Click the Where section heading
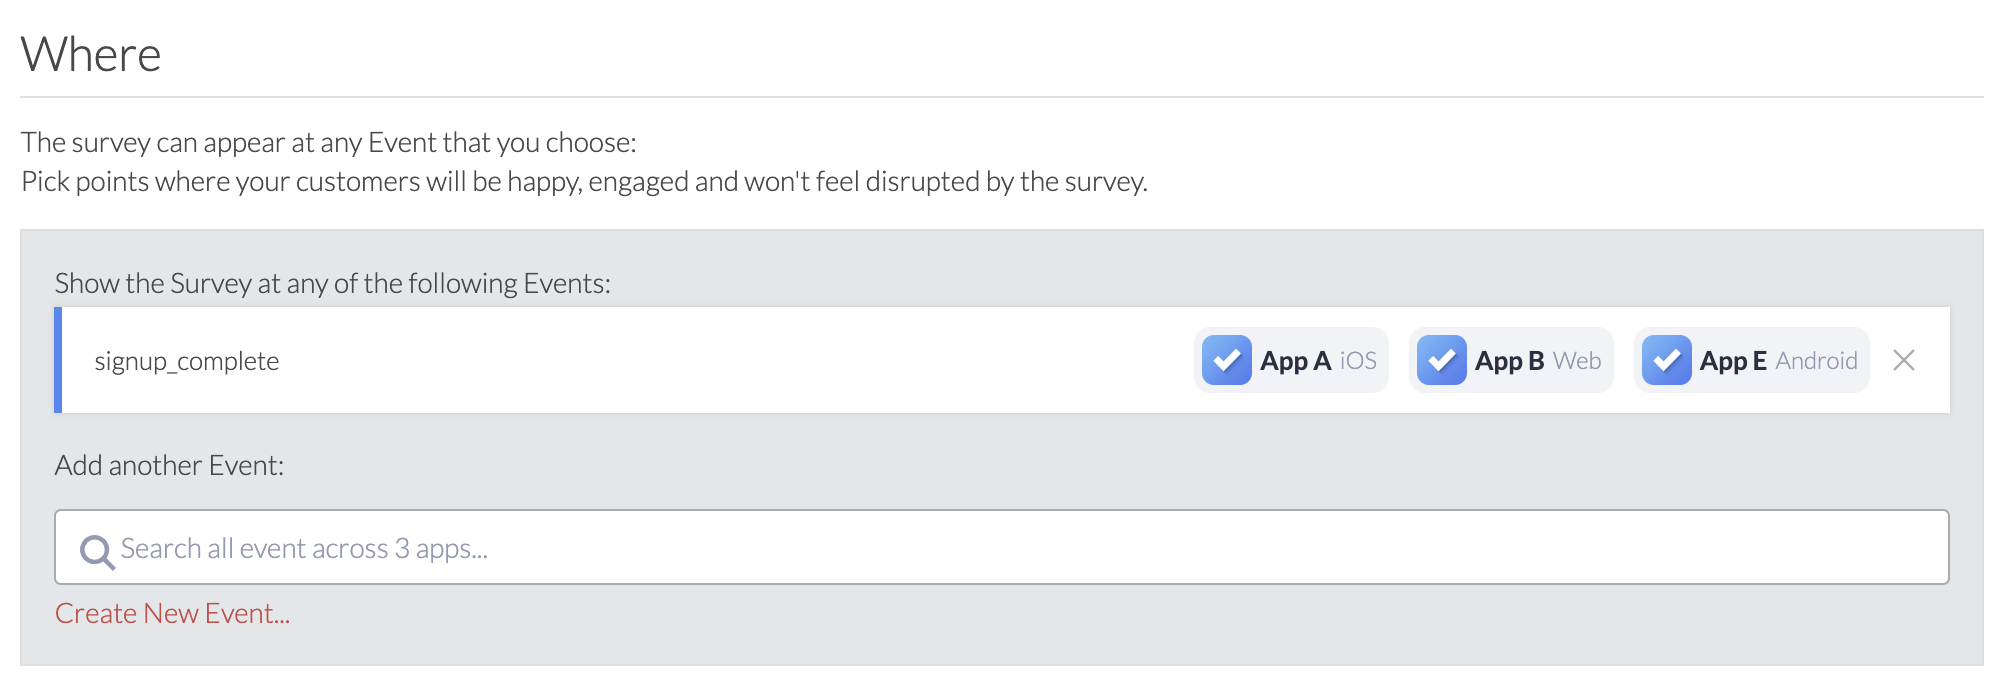The width and height of the screenshot is (2002, 688). point(91,54)
